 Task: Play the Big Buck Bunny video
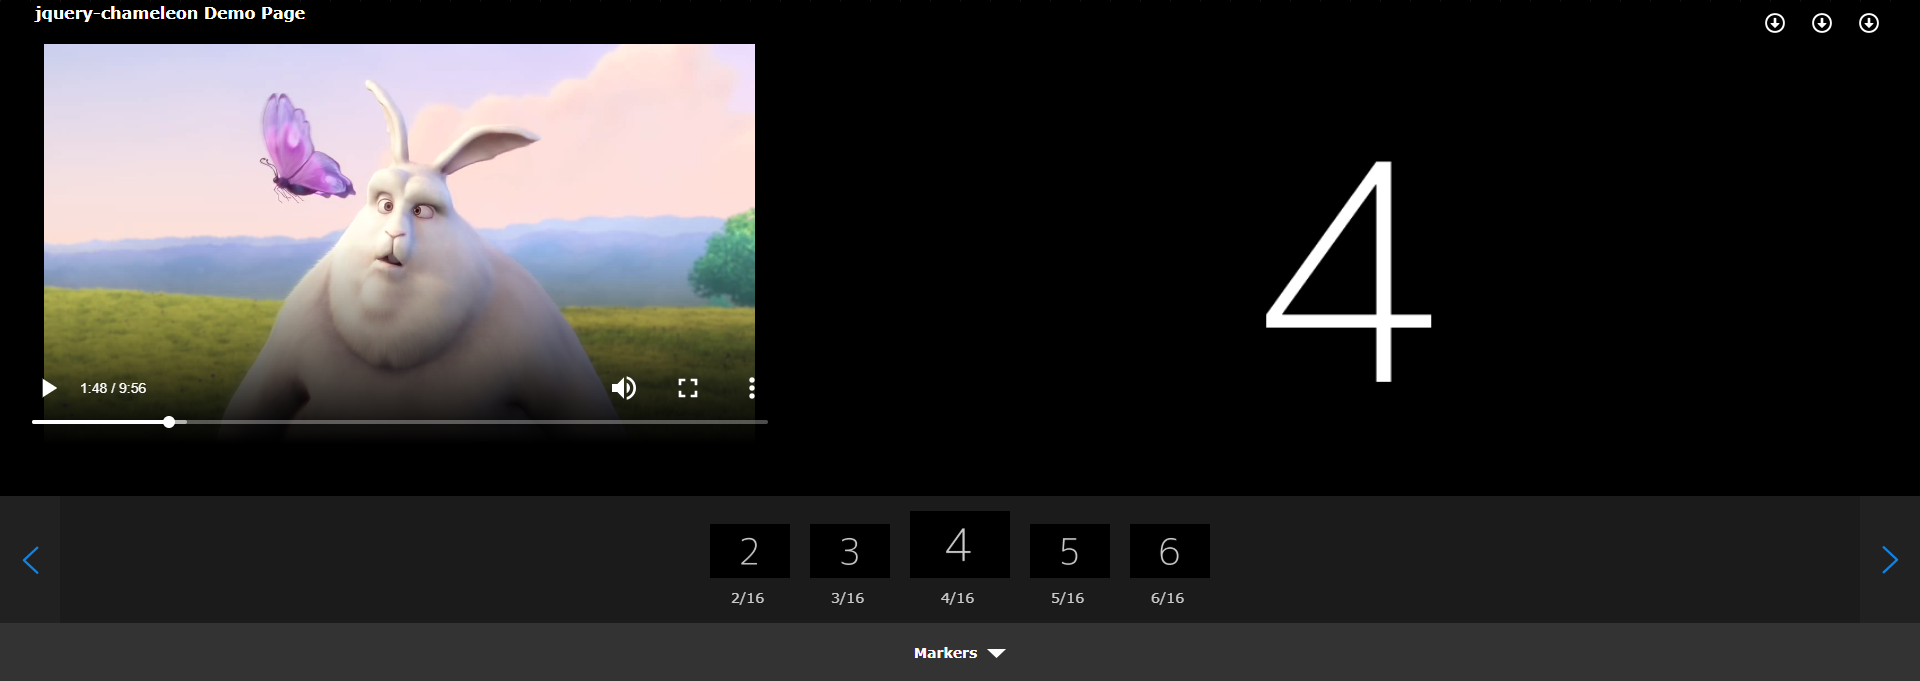point(49,388)
